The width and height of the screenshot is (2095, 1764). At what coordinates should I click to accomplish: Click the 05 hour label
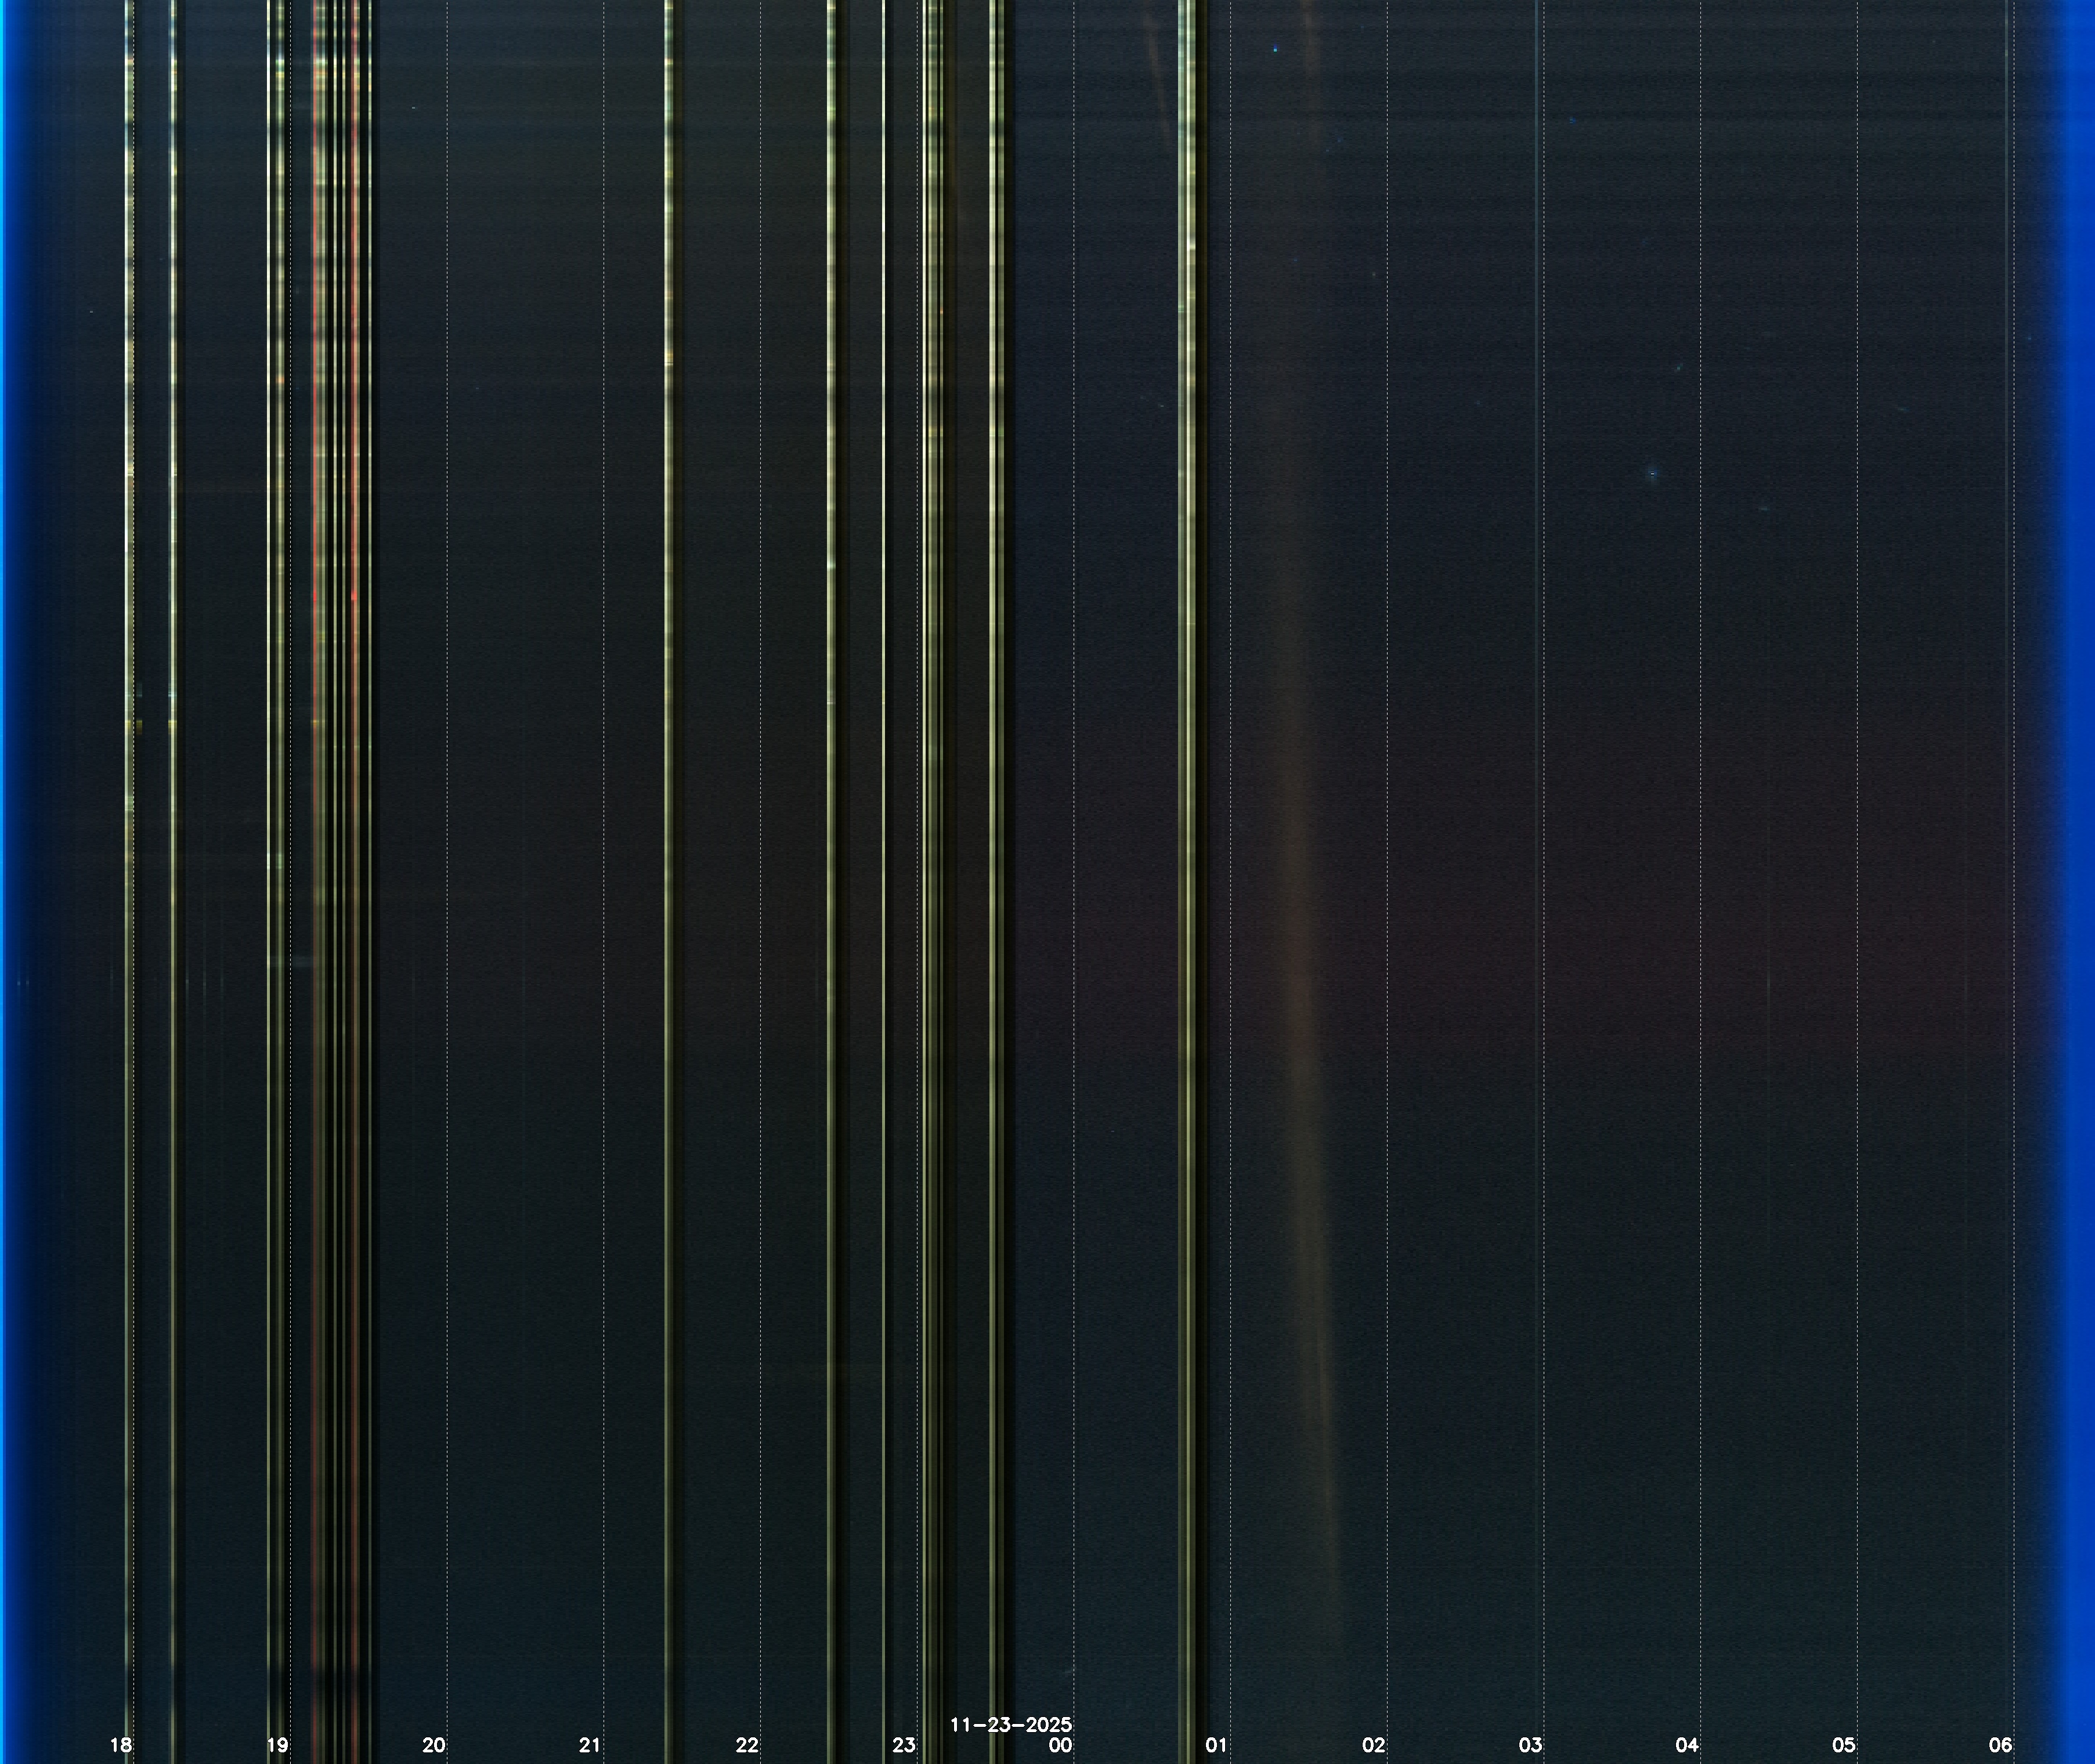(x=1843, y=1745)
